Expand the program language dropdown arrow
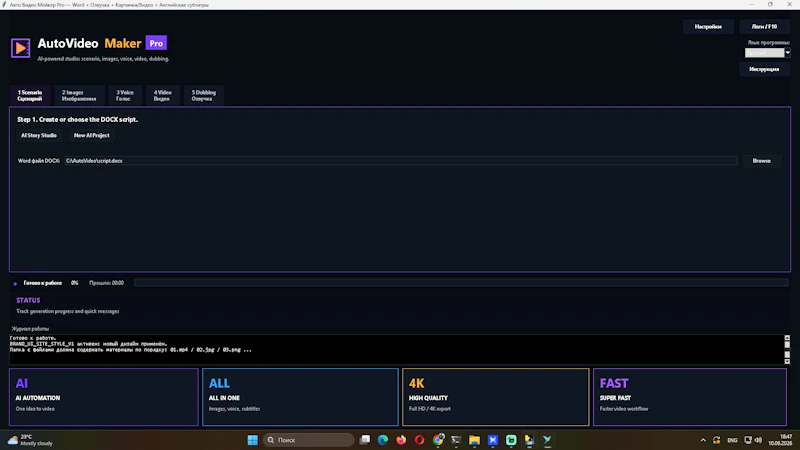800x450 pixels. point(787,53)
